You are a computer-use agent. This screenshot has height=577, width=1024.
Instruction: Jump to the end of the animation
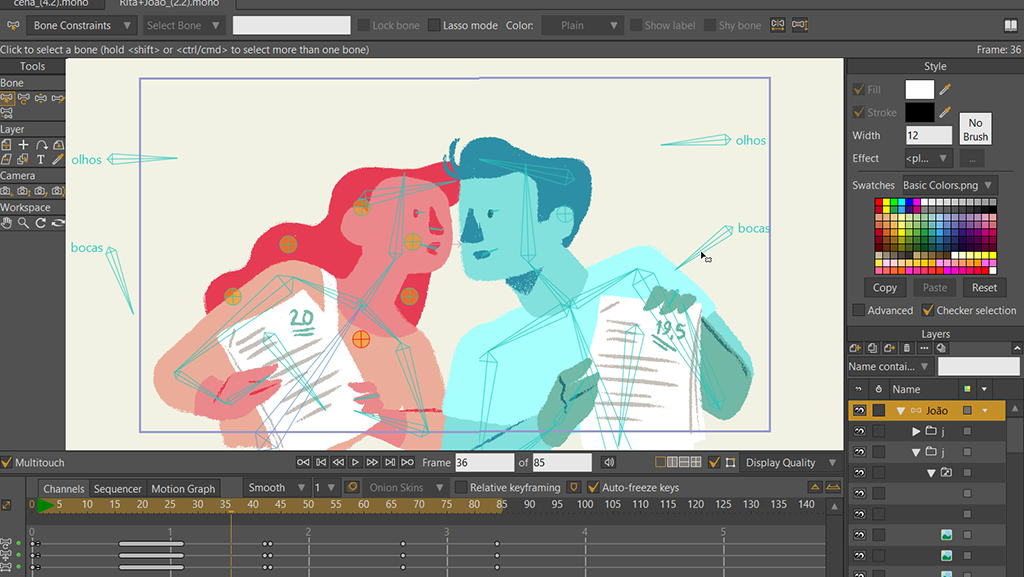pyautogui.click(x=407, y=463)
